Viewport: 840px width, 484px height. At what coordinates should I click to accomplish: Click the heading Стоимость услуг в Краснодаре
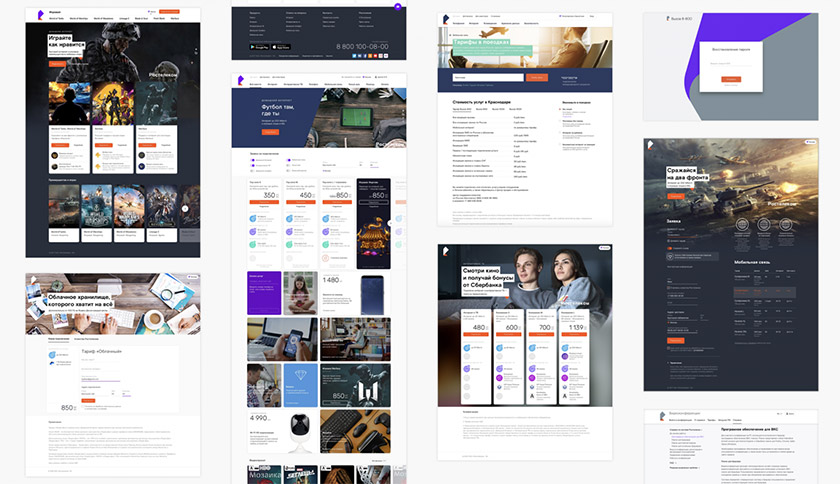tap(482, 102)
